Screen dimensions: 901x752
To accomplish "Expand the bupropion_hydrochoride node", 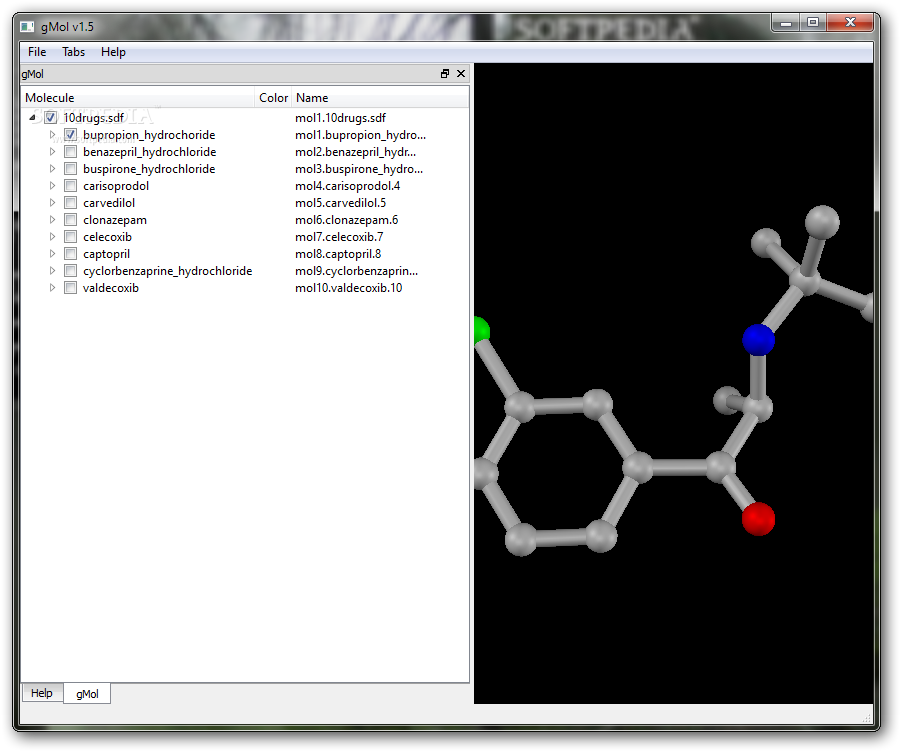I will point(52,134).
